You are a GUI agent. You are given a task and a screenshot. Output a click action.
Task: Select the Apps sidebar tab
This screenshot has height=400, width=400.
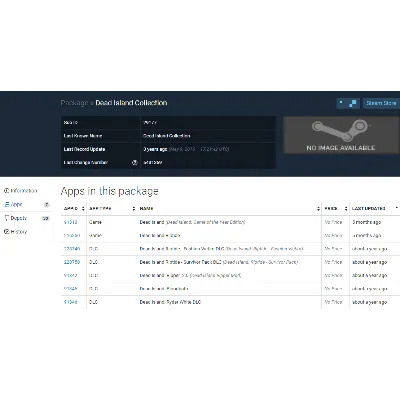(x=27, y=204)
